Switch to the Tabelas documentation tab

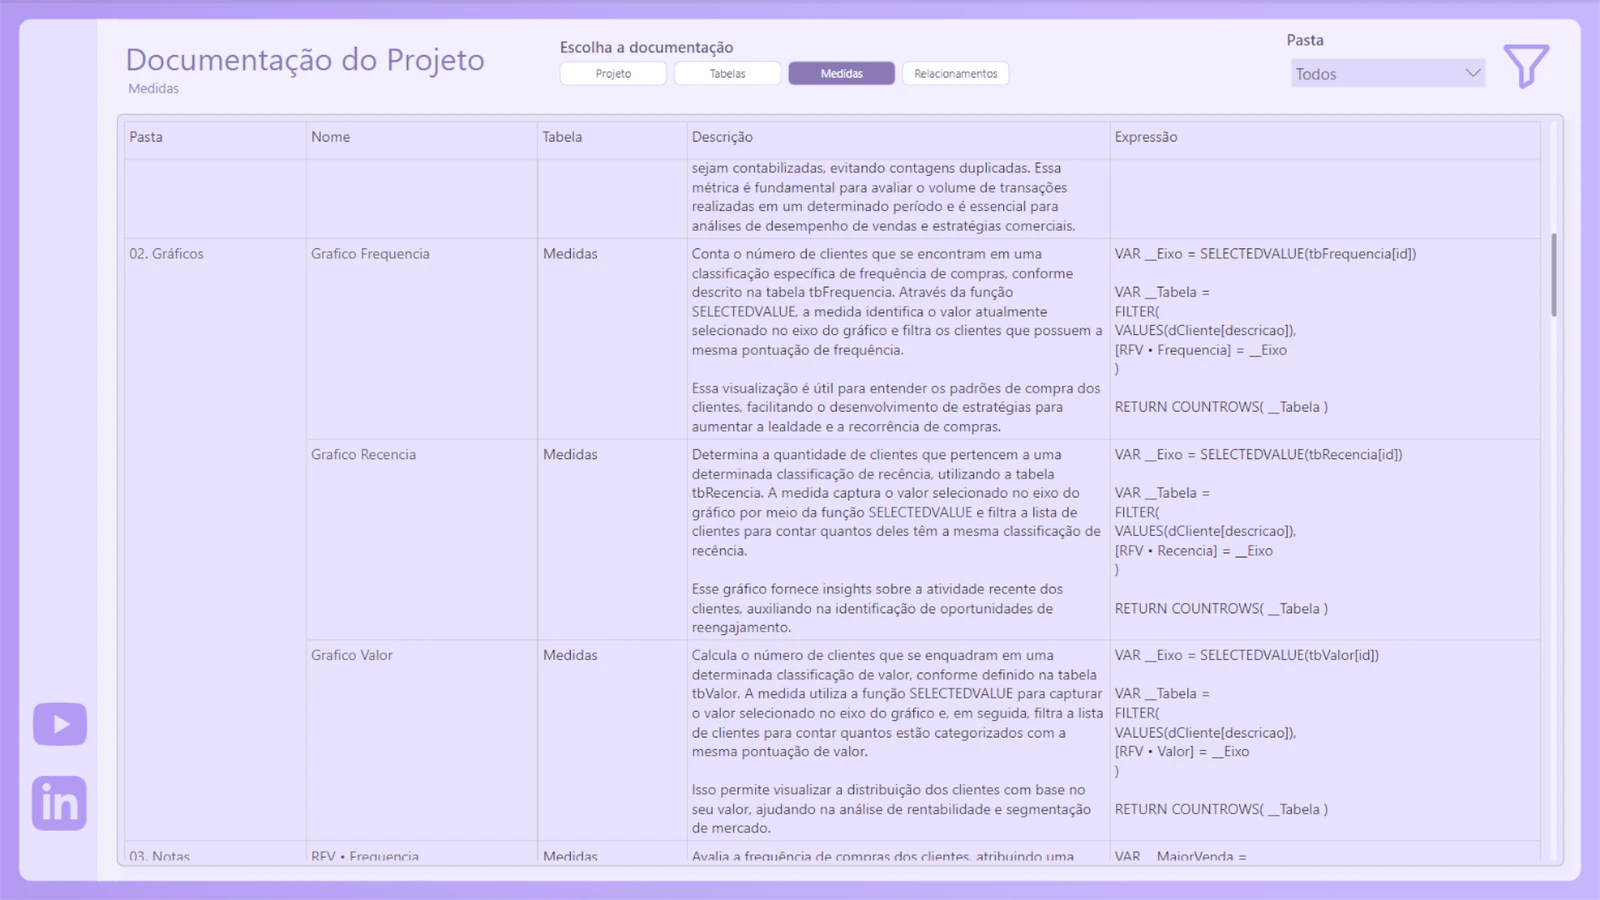(x=727, y=73)
